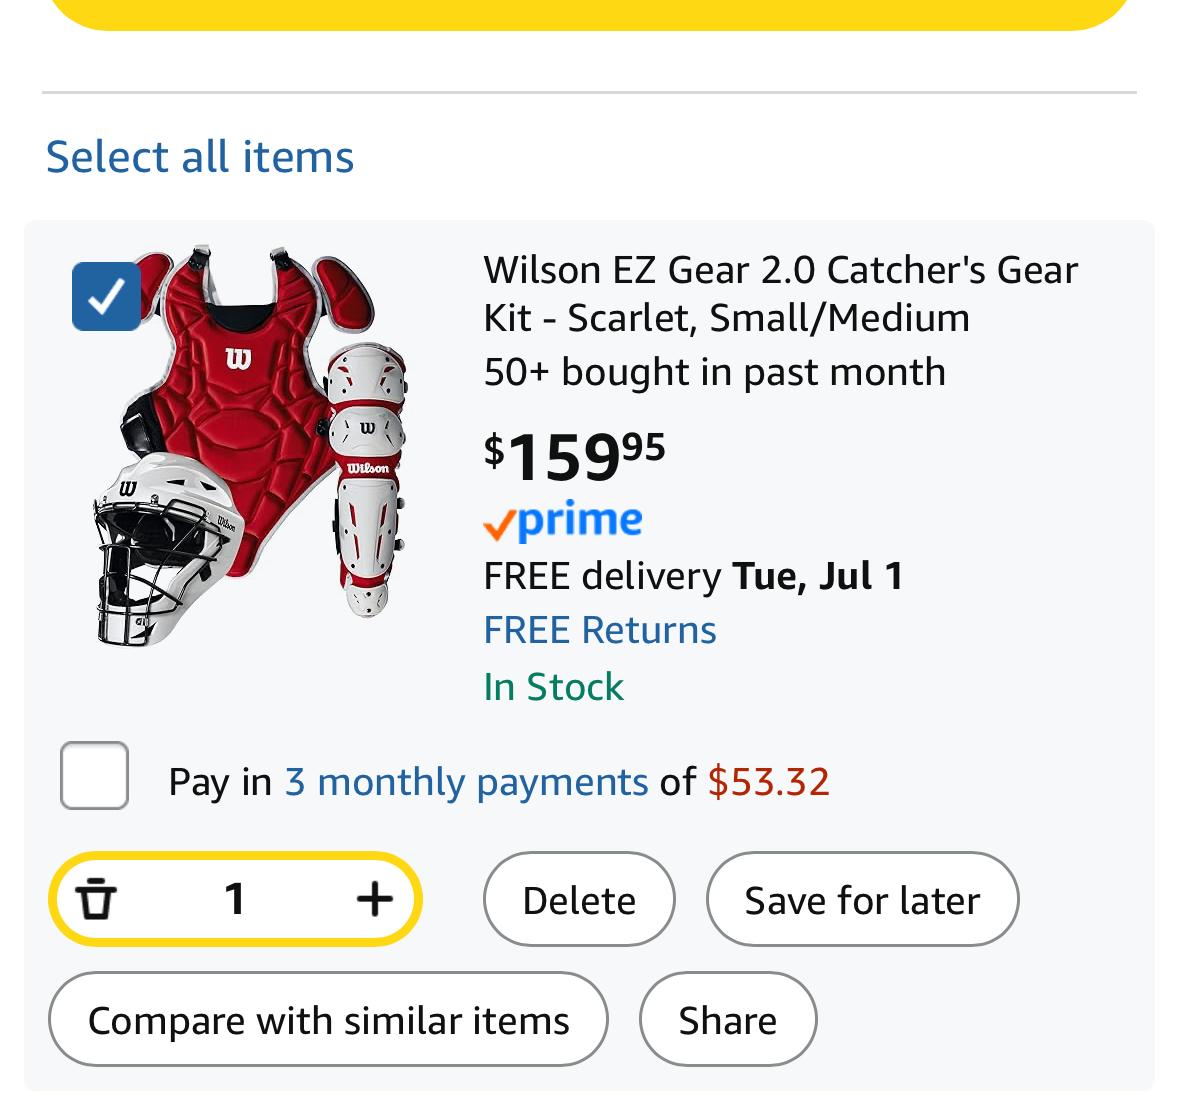The width and height of the screenshot is (1179, 1093).
Task: Enable the monthly payments checkbox
Action: click(x=94, y=775)
